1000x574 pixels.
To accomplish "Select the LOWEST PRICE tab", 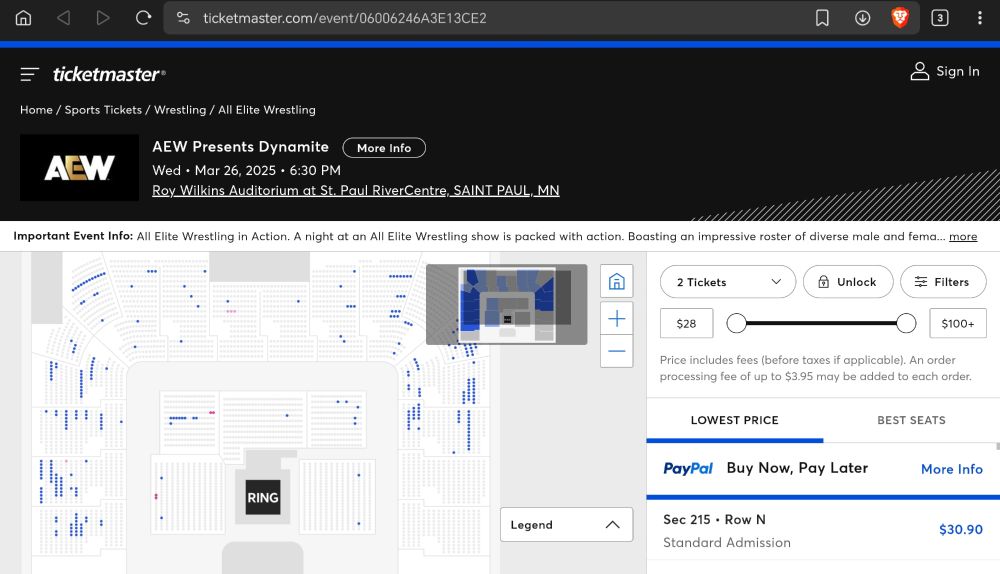I will 735,420.
